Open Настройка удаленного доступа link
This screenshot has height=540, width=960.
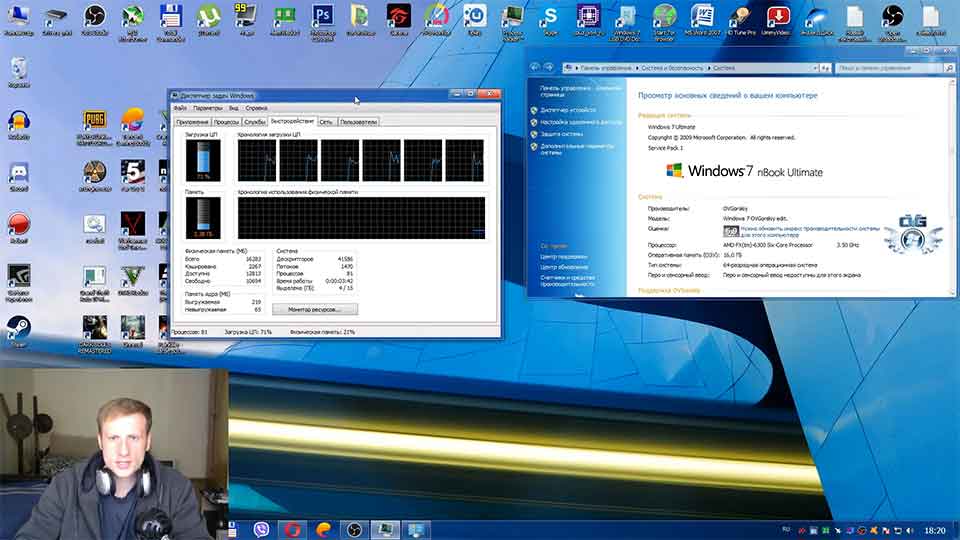[x=581, y=122]
